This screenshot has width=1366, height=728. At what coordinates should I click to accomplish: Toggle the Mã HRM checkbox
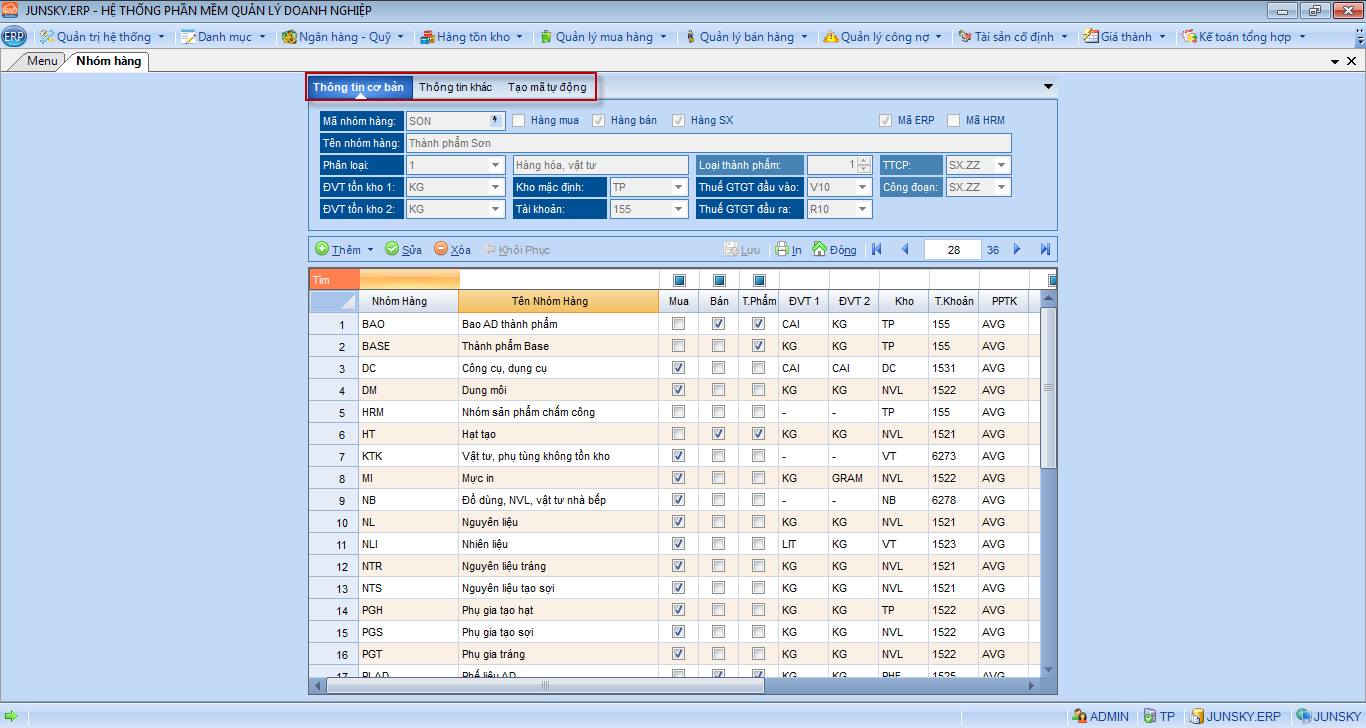point(953,121)
